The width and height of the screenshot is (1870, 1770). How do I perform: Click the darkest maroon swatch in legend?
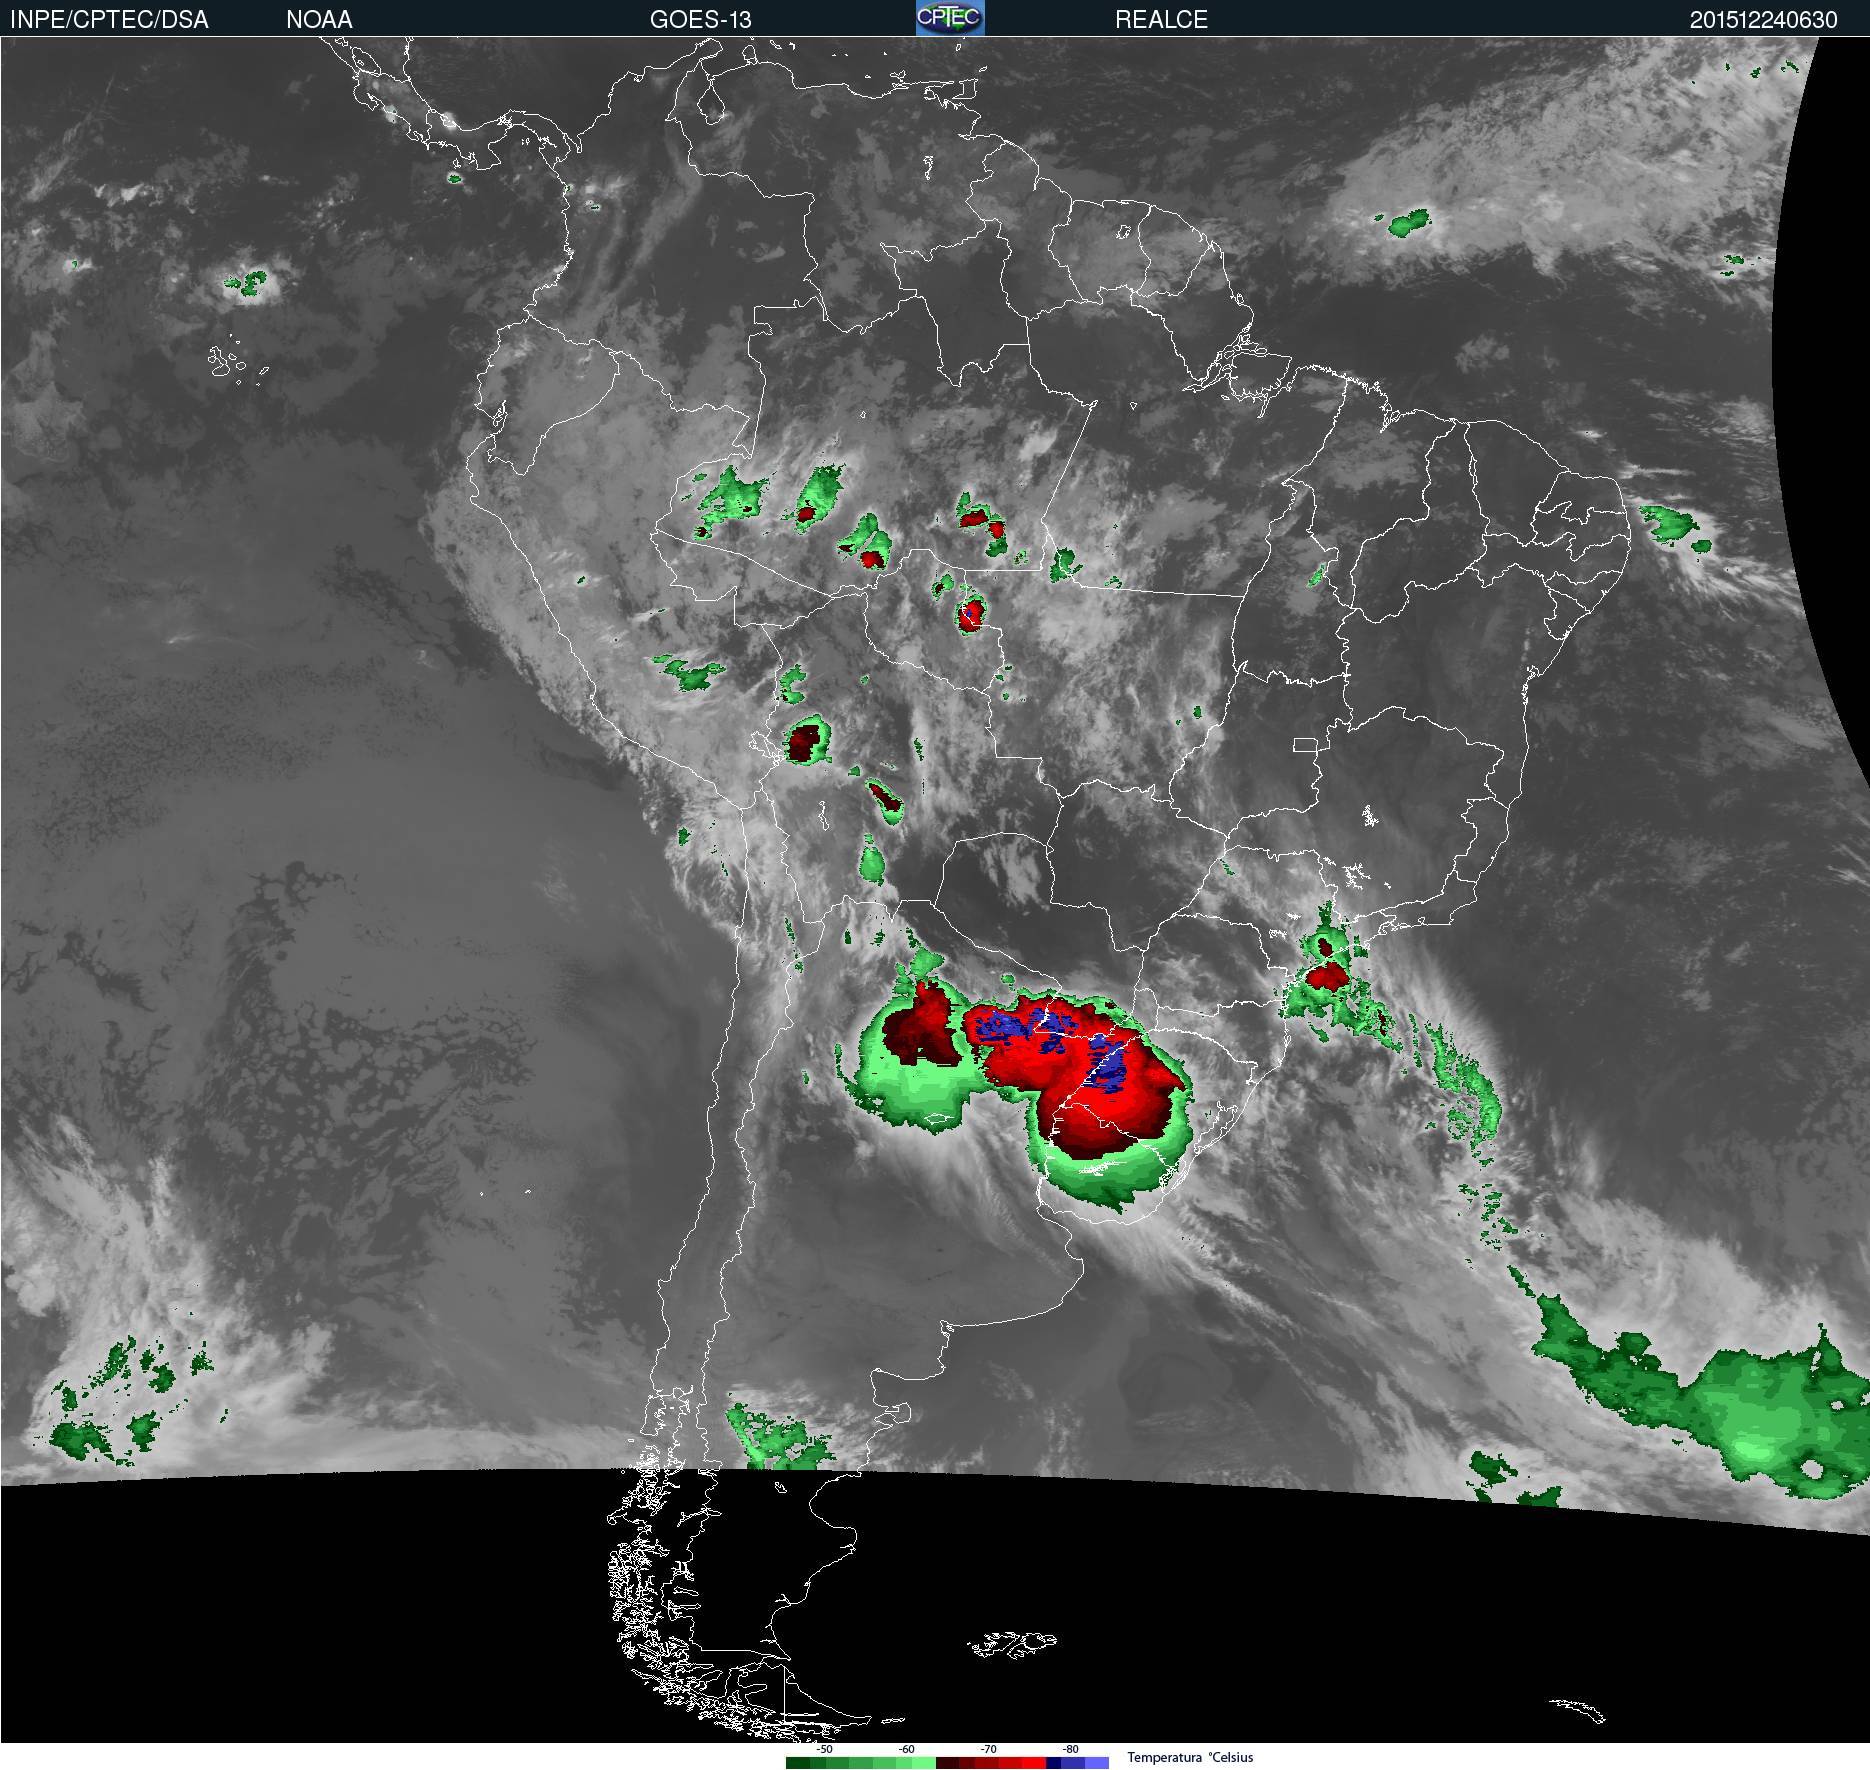click(947, 1762)
